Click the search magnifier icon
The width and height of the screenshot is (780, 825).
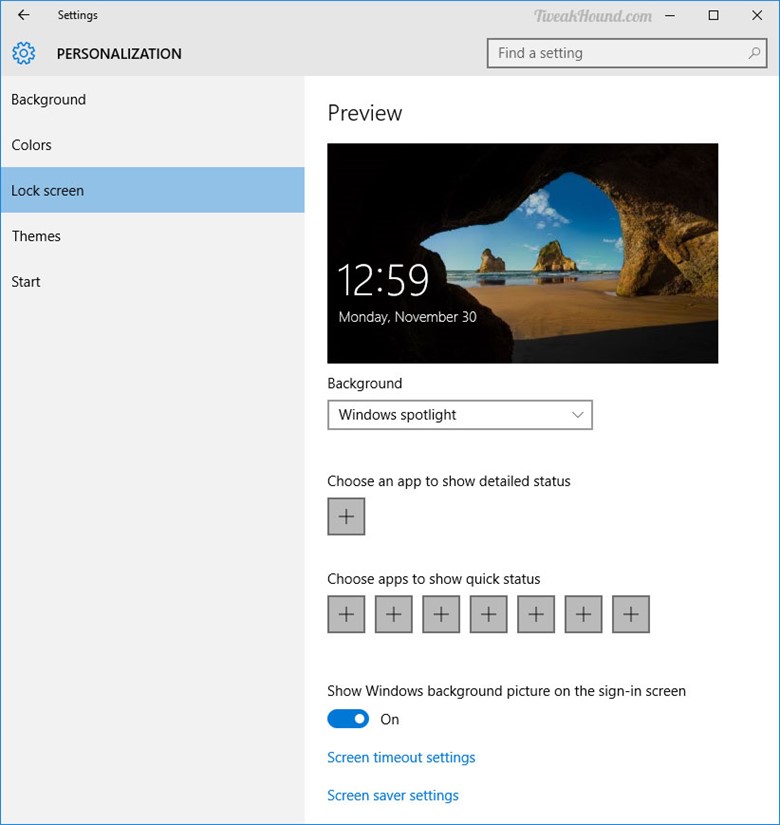(754, 53)
